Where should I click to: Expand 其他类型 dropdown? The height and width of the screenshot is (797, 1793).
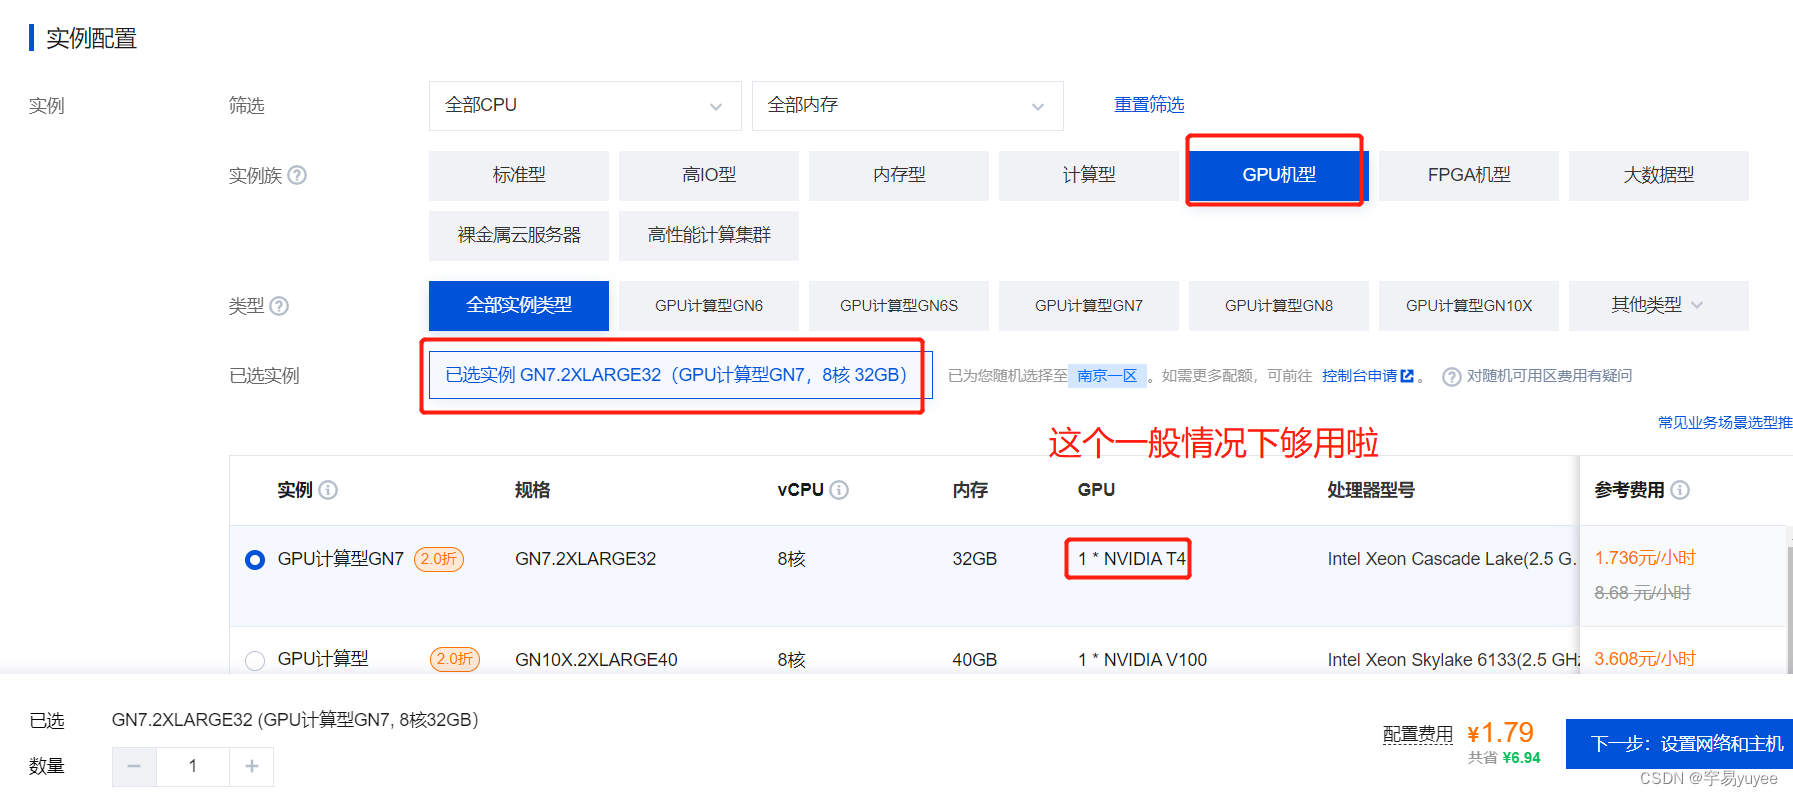point(1658,306)
